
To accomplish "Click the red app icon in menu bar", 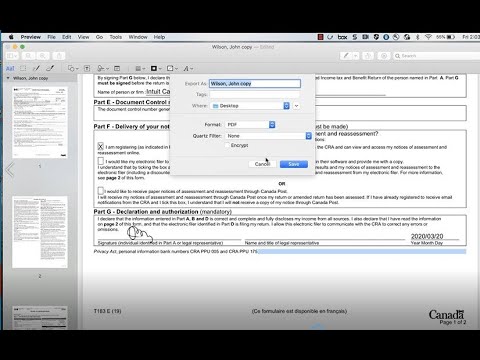I will (320, 37).
